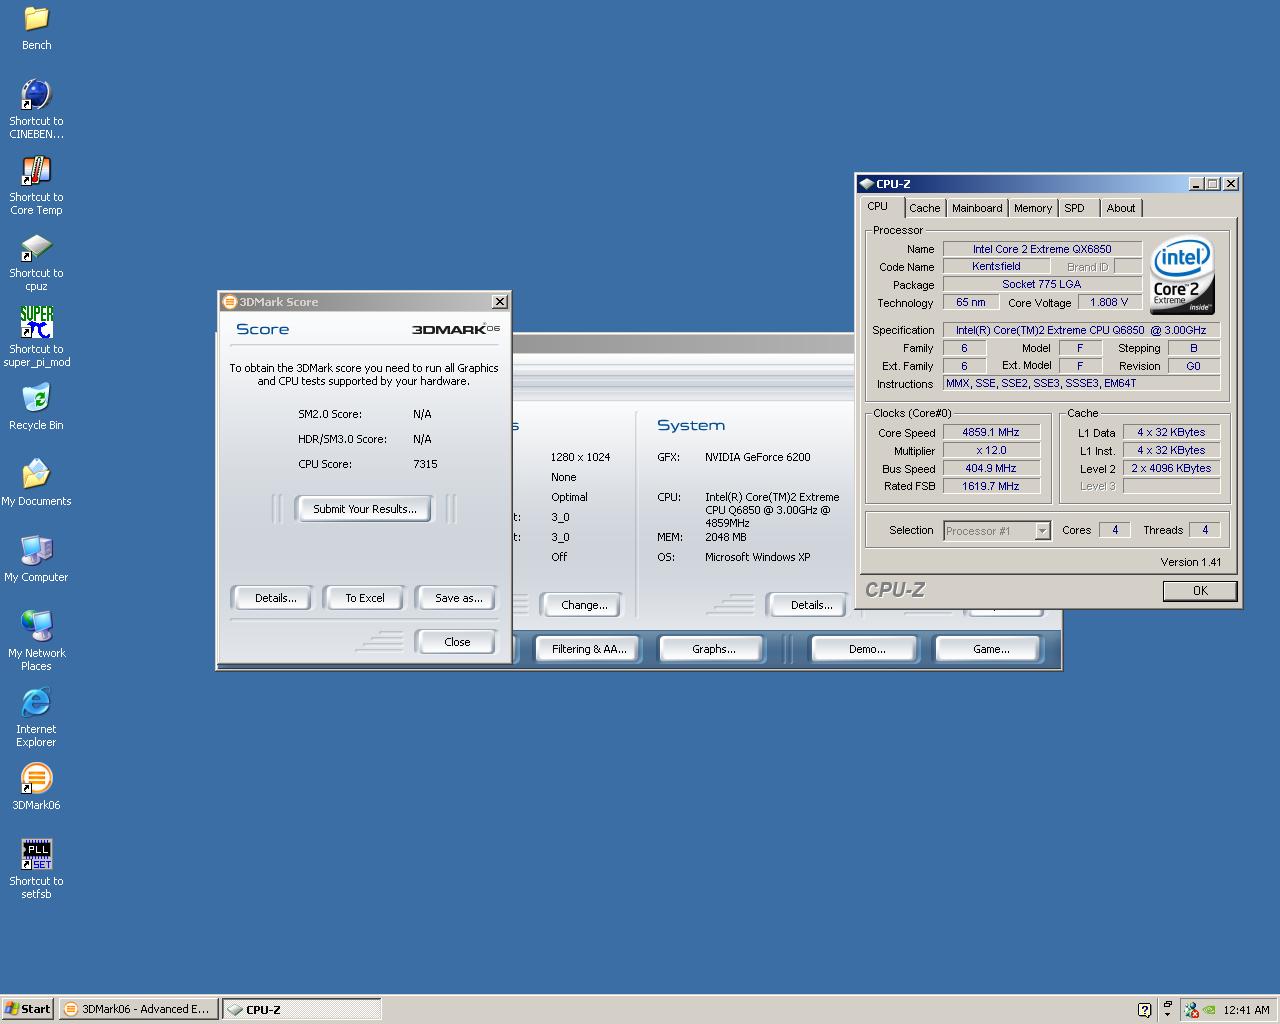Image resolution: width=1280 pixels, height=1024 pixels.
Task: Click the Specification field in CPU-Z
Action: (1080, 330)
